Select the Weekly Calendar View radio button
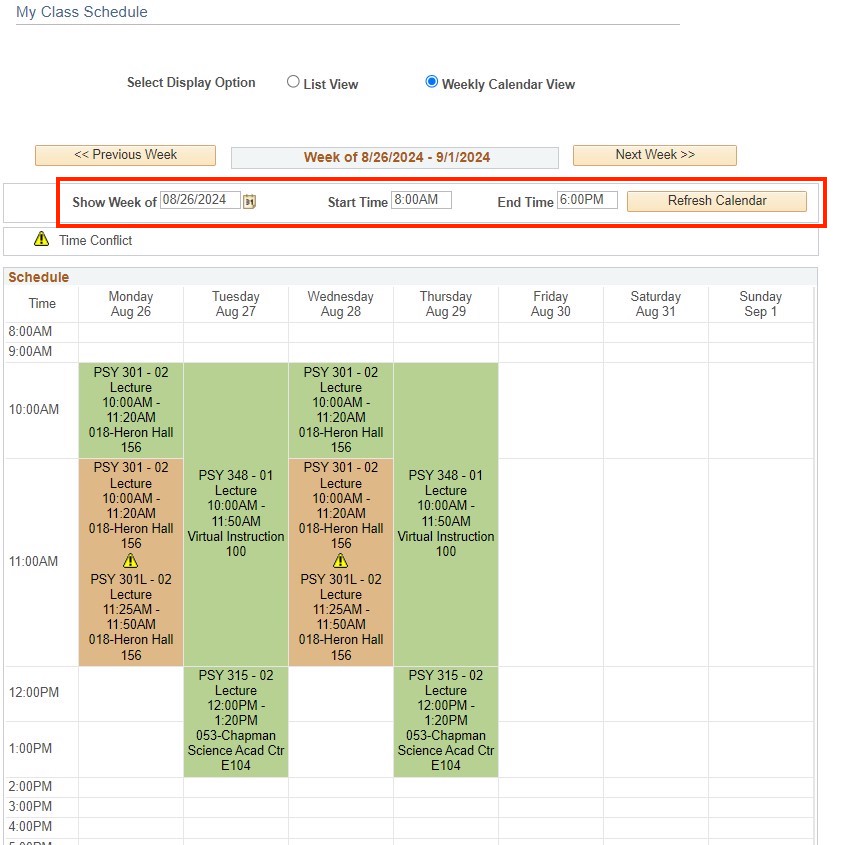Viewport: 857px width, 845px height. [431, 81]
